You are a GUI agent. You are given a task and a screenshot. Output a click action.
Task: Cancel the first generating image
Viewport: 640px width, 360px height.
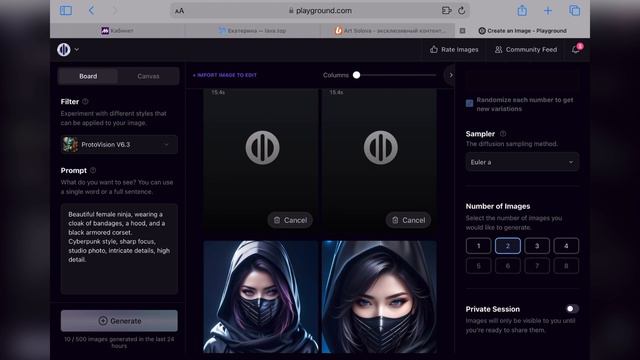tap(290, 220)
